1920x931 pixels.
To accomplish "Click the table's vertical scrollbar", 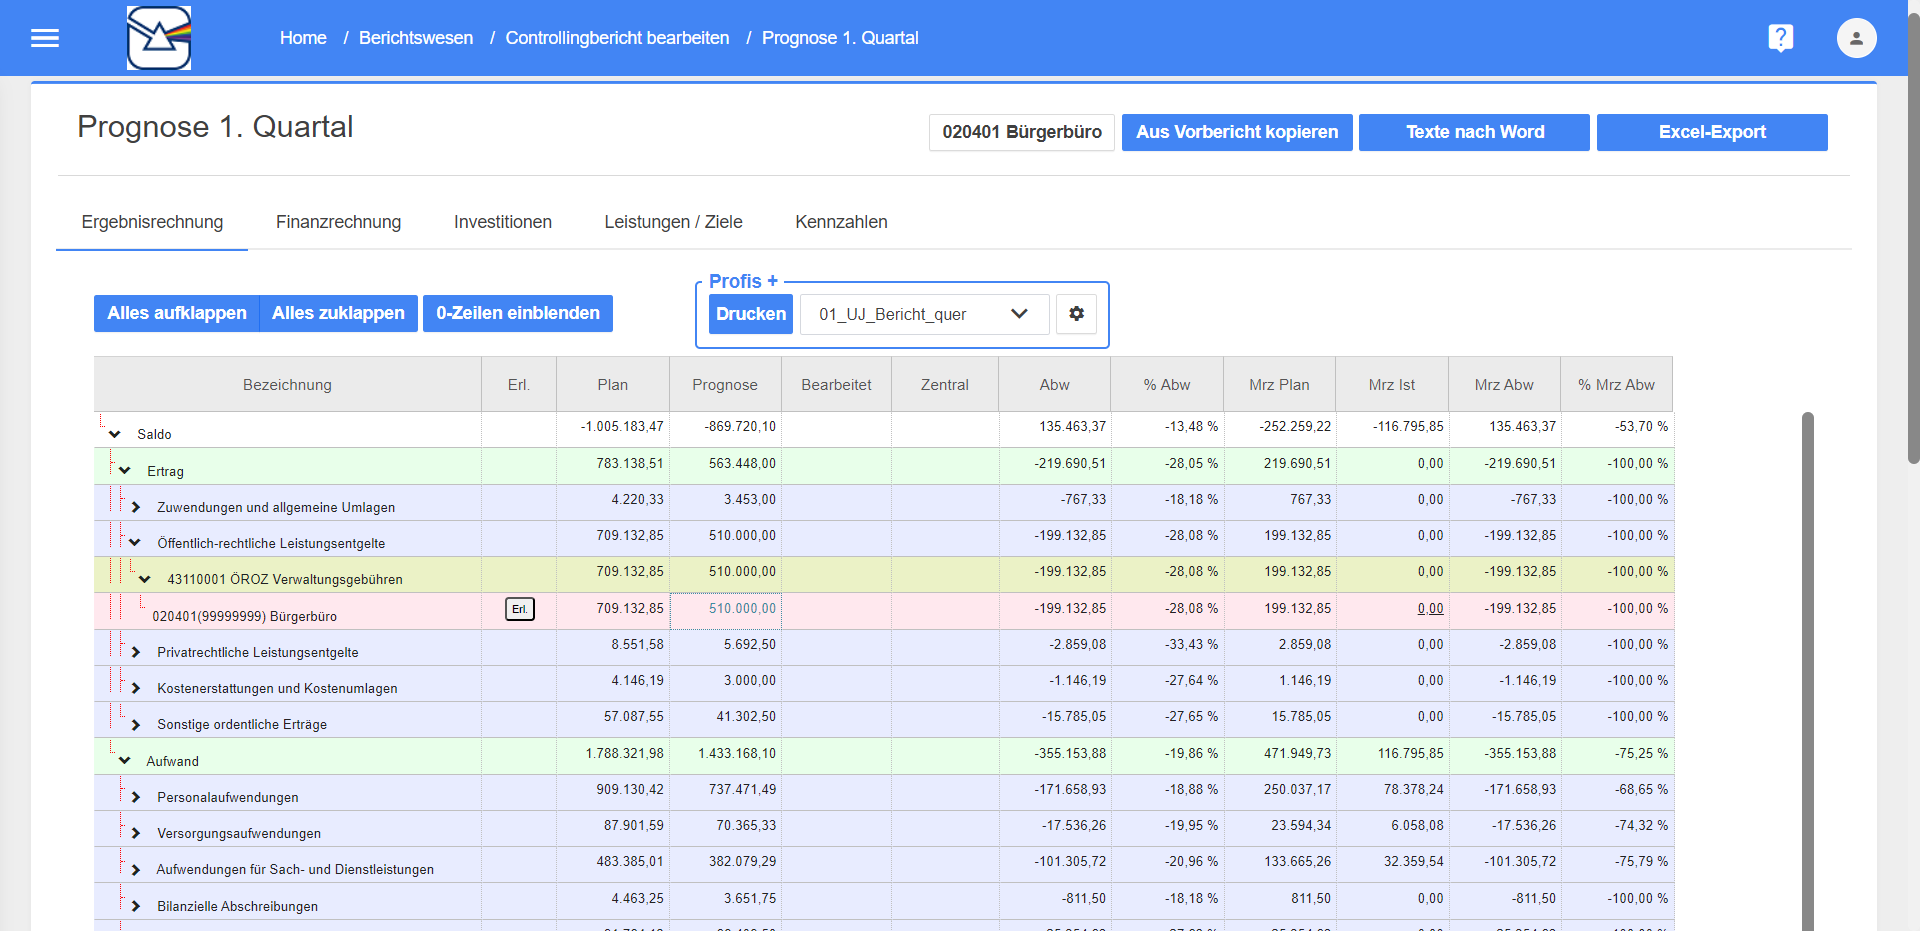I will click(x=1807, y=670).
